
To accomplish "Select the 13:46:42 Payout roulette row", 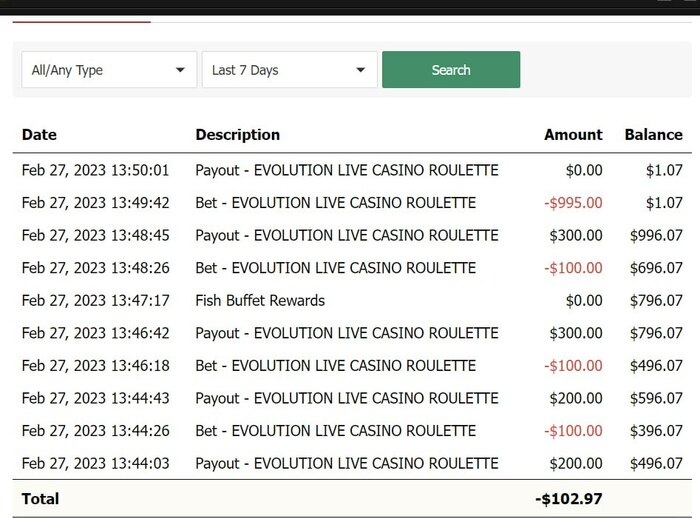I will (x=346, y=333).
